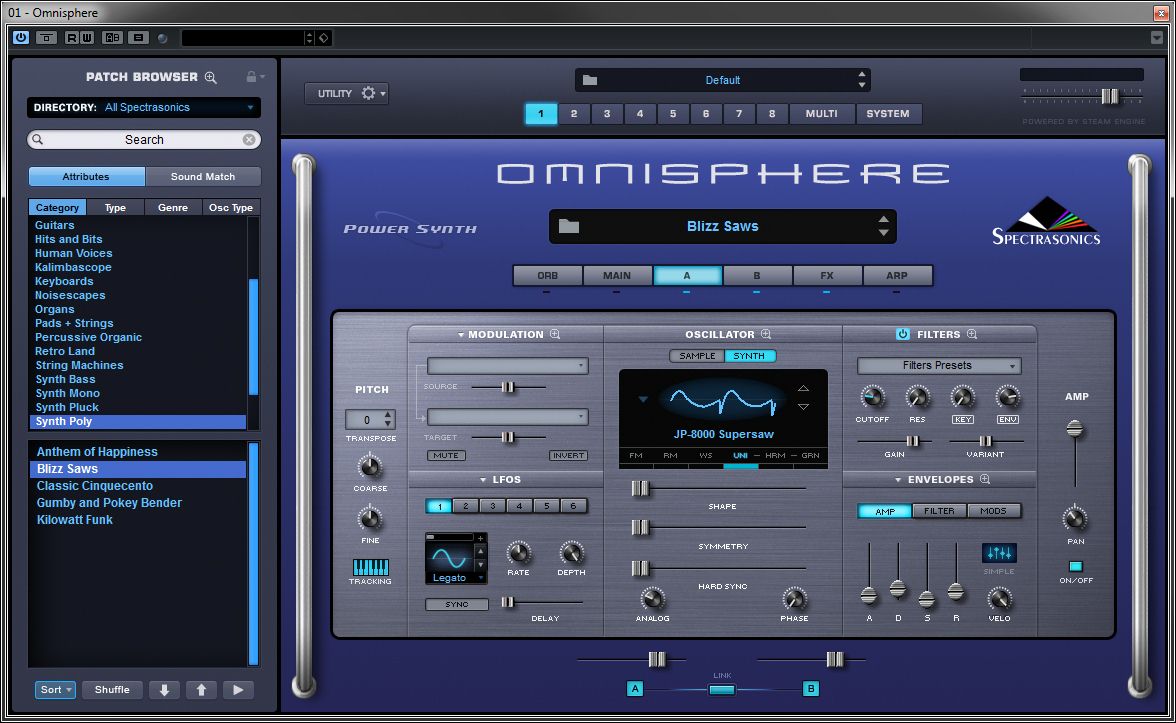Select part 2 button
This screenshot has width=1176, height=723.
tap(574, 114)
